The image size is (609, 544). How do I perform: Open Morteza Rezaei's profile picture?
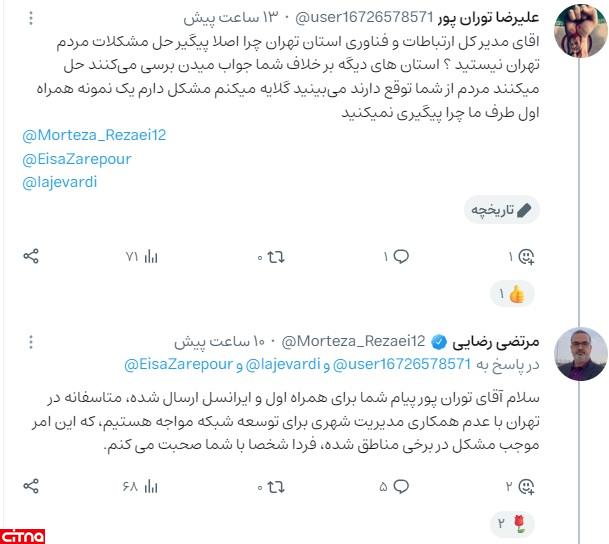581,354
